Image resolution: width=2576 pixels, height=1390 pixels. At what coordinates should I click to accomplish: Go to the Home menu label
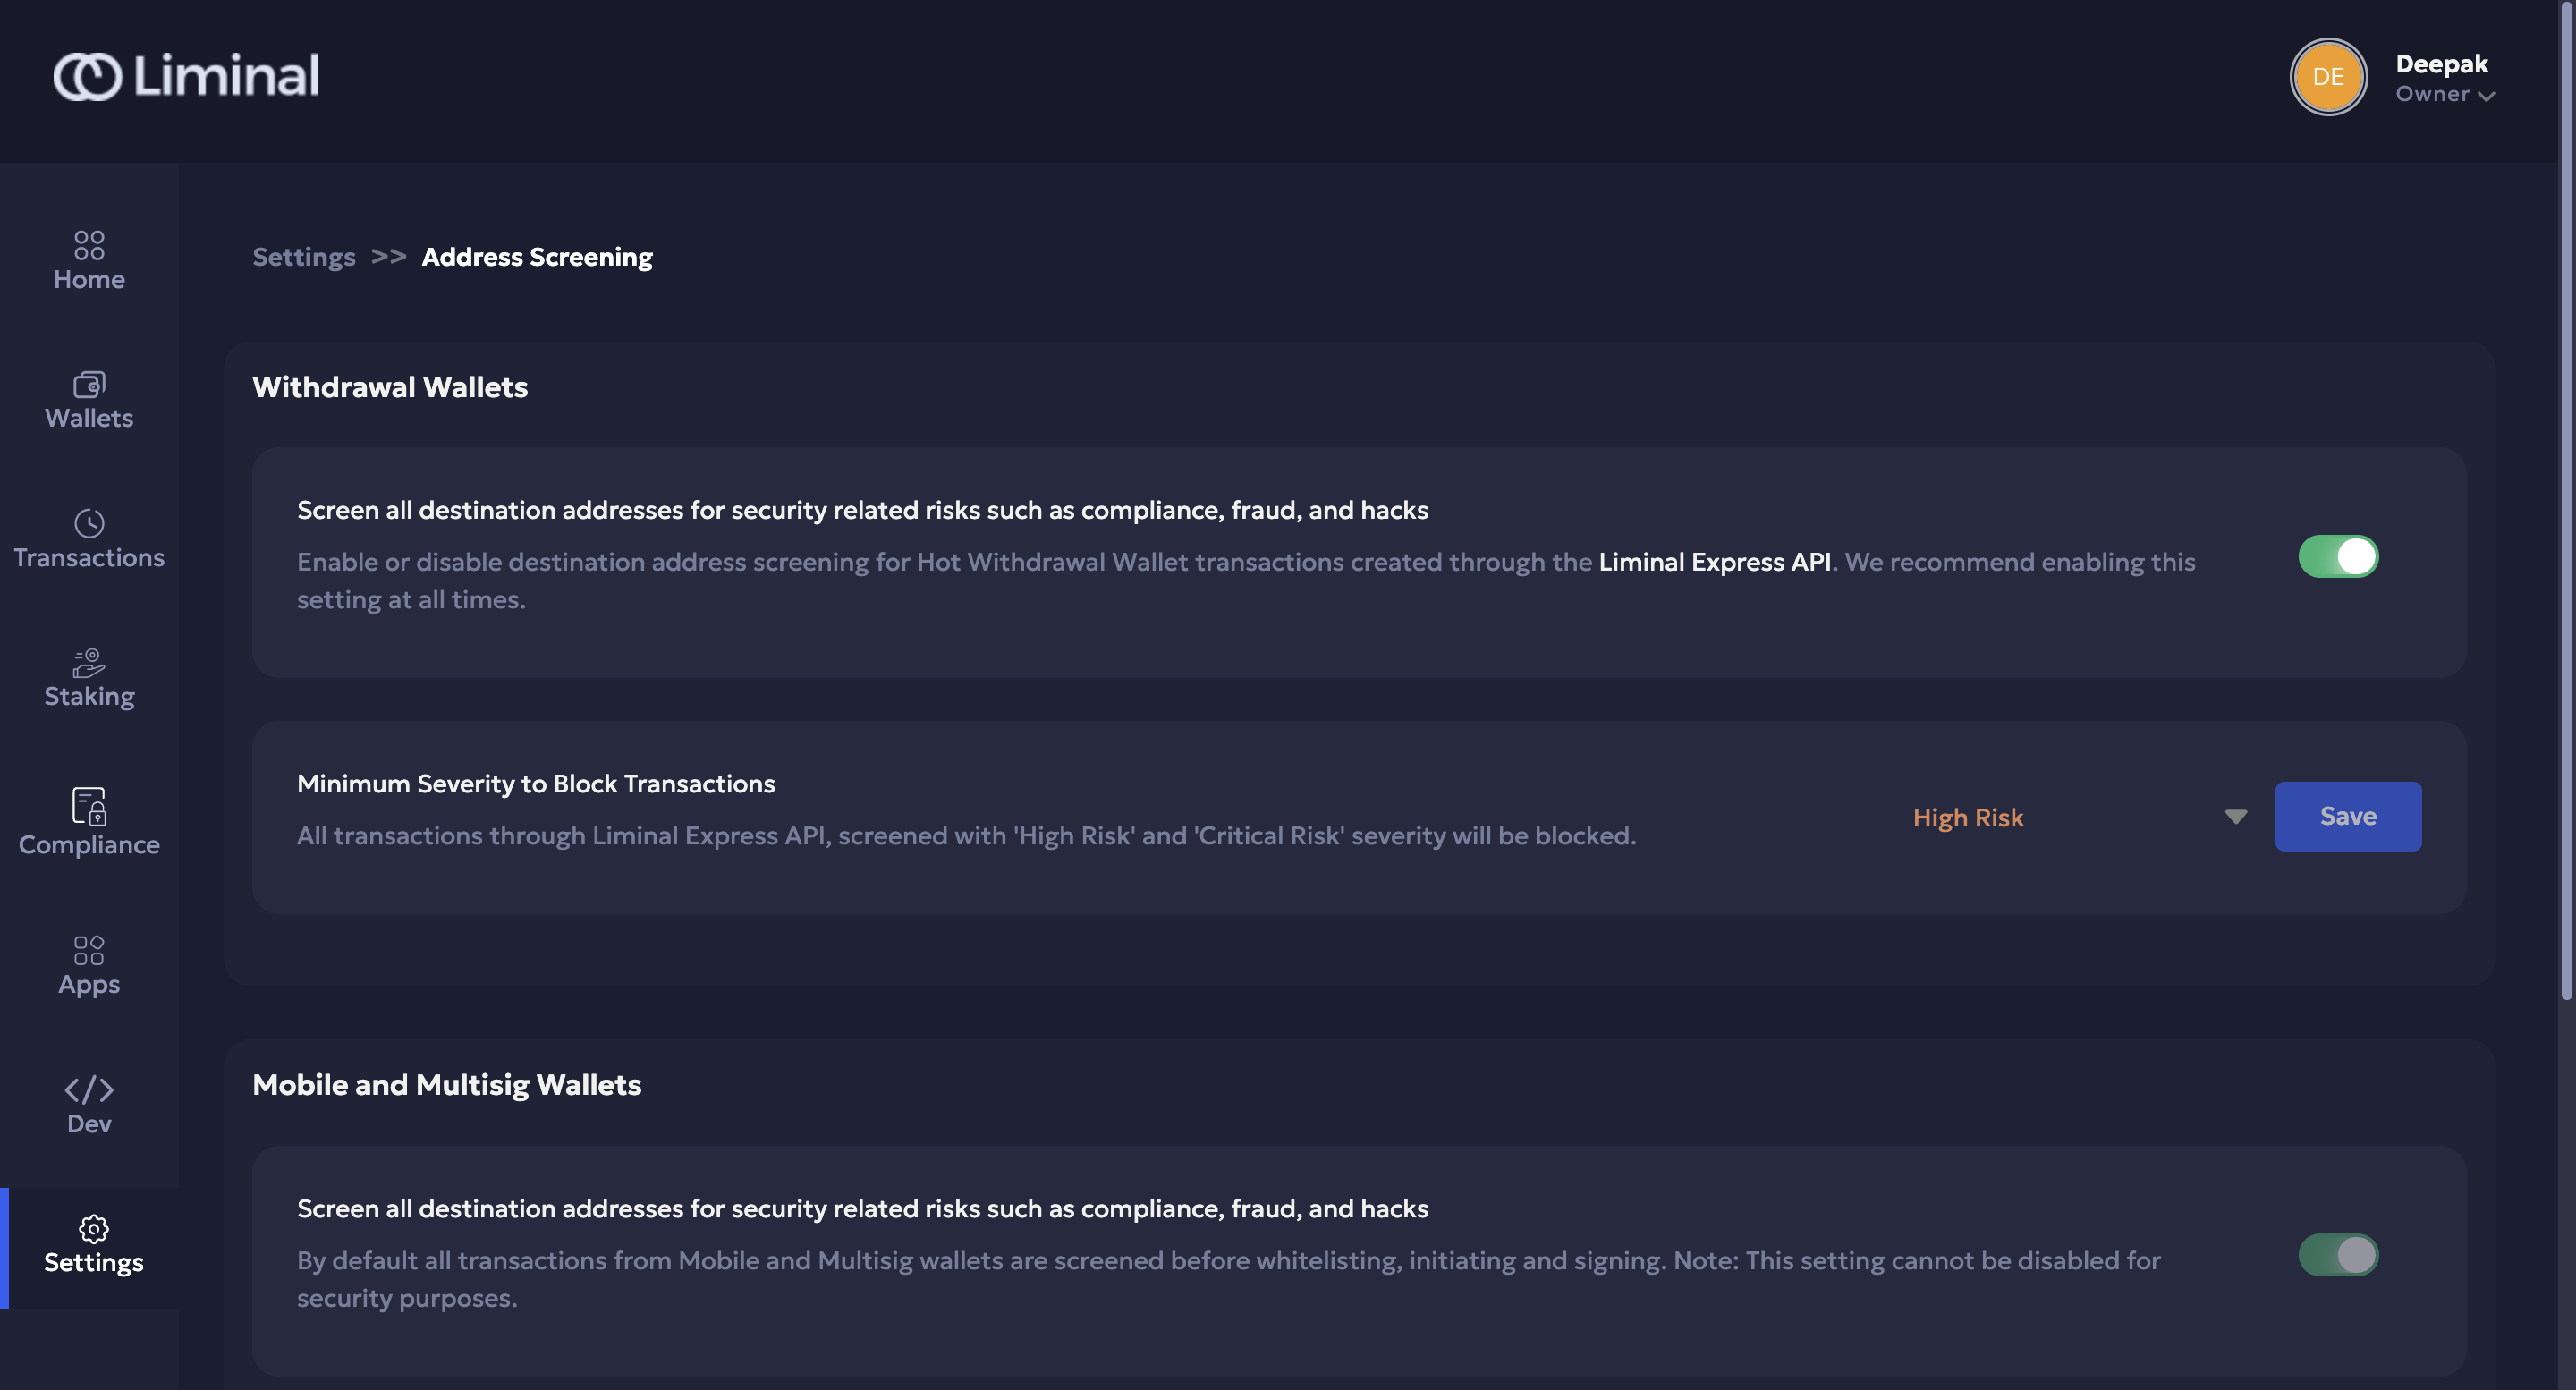tap(89, 279)
